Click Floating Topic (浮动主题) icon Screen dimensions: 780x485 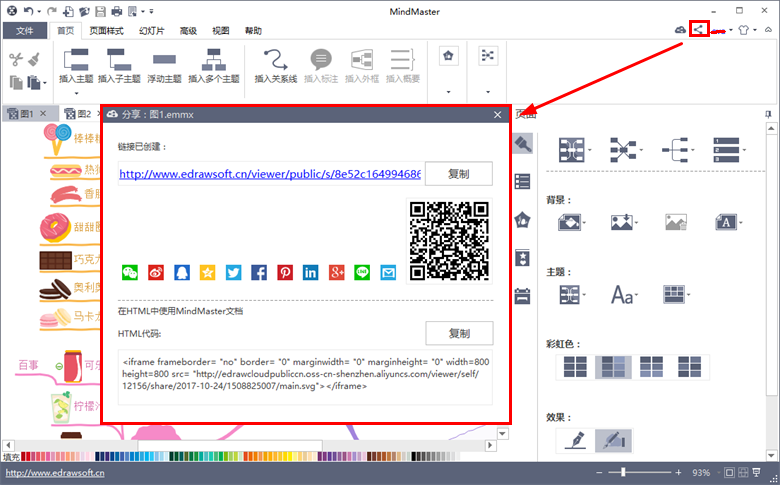point(164,60)
